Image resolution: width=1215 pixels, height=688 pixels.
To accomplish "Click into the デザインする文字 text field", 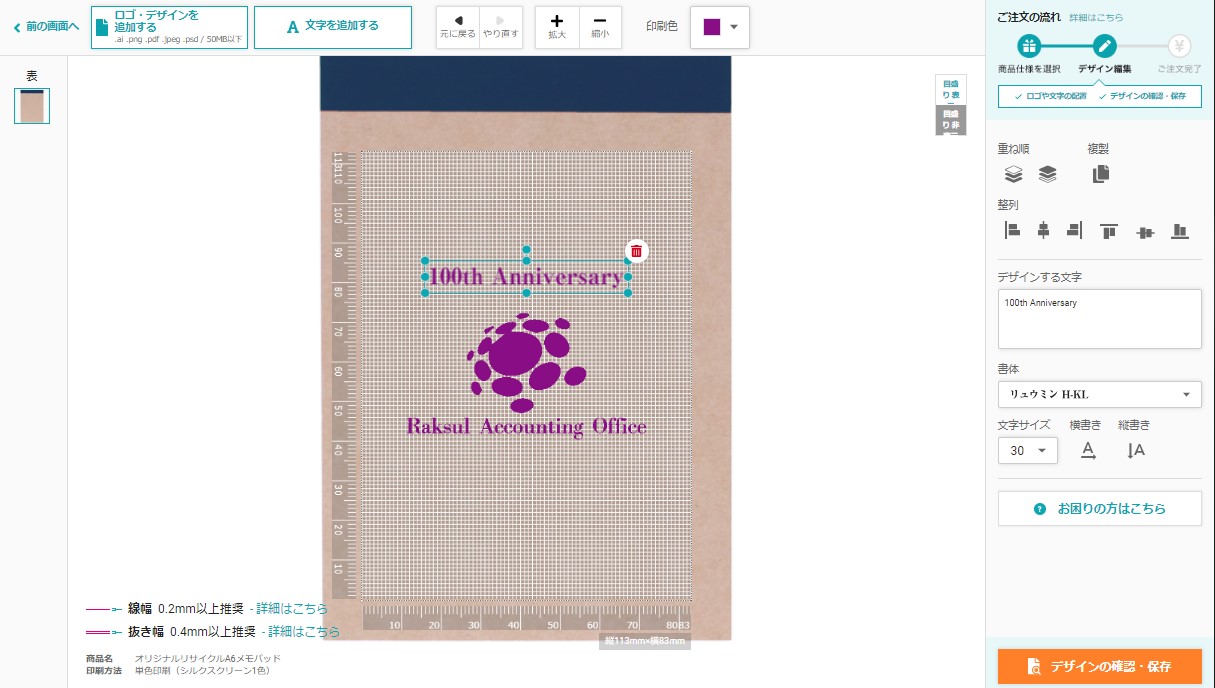I will pos(1100,319).
